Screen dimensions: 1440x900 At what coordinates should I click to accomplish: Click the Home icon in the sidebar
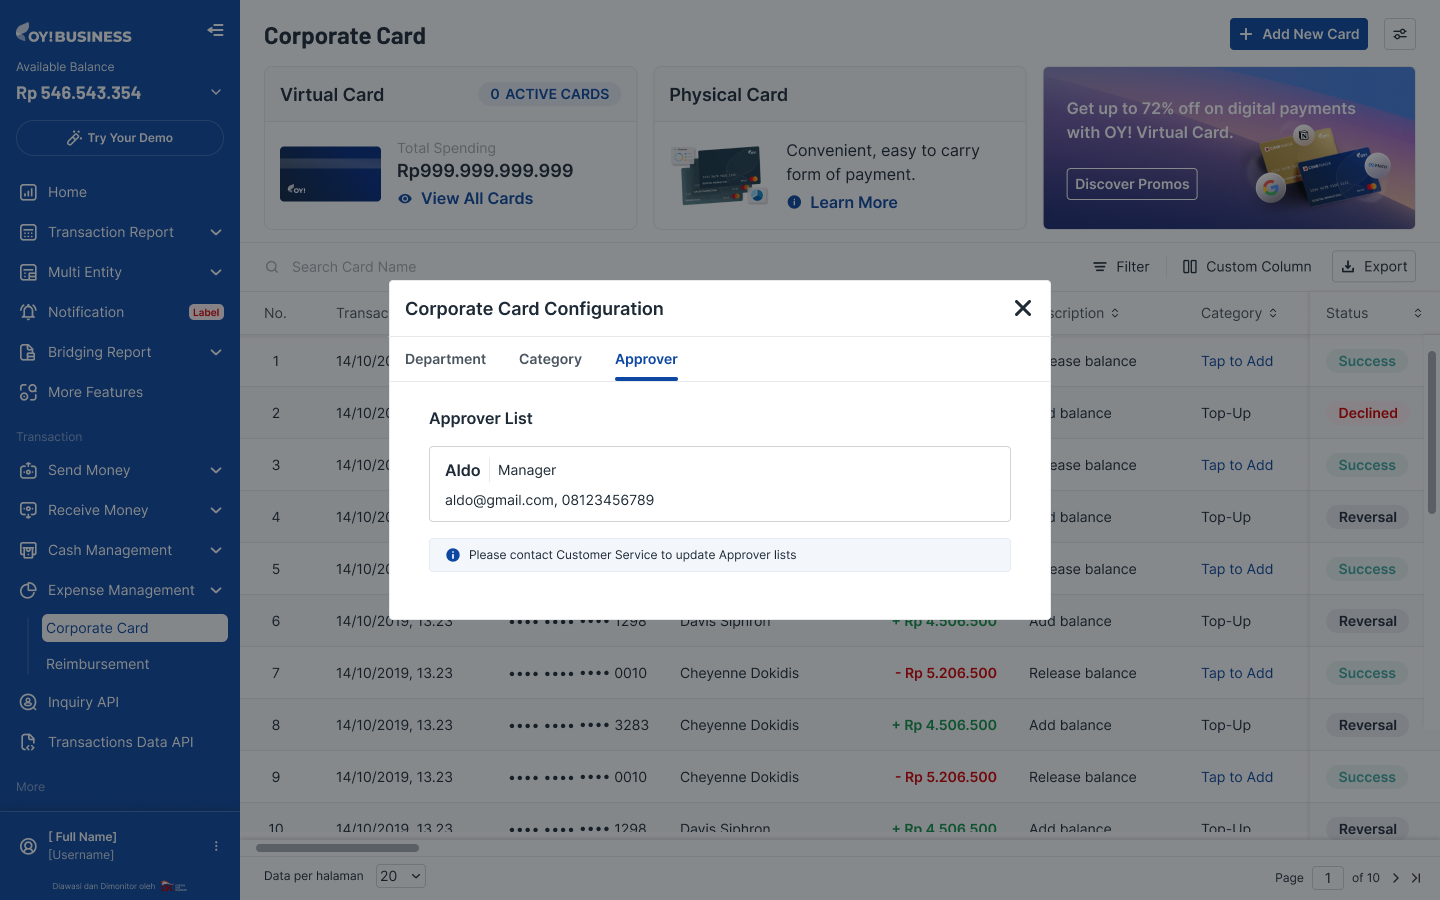click(x=28, y=192)
